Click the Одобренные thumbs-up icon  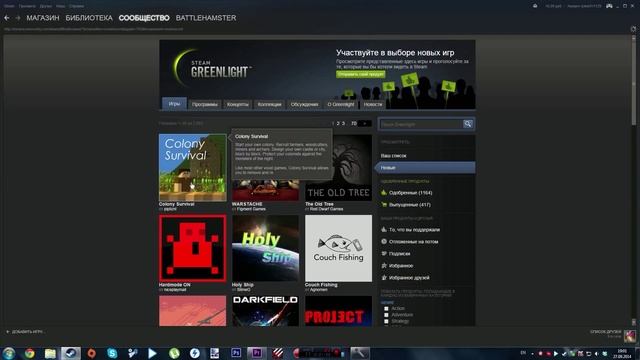pos(384,192)
